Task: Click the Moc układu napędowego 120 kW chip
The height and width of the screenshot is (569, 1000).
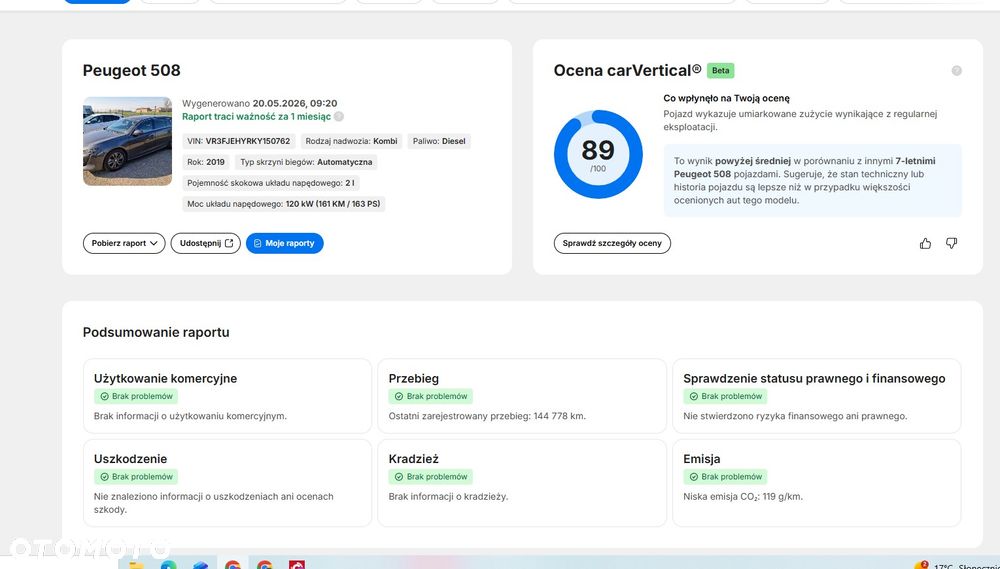Action: click(x=283, y=204)
